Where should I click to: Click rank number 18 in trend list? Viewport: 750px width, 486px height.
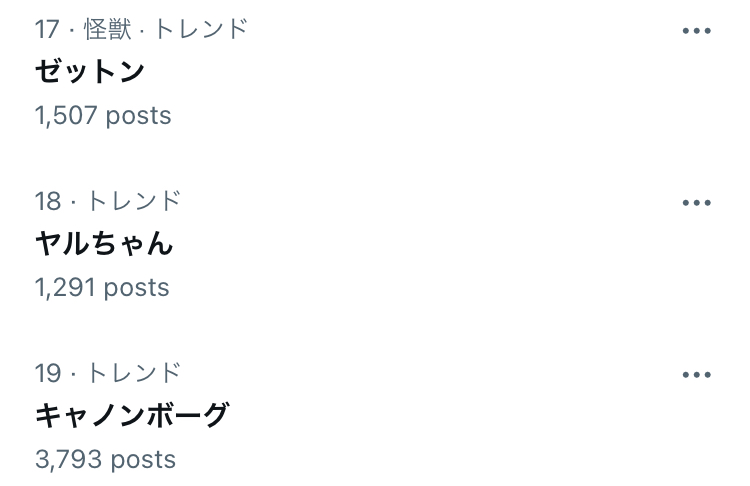(x=48, y=201)
